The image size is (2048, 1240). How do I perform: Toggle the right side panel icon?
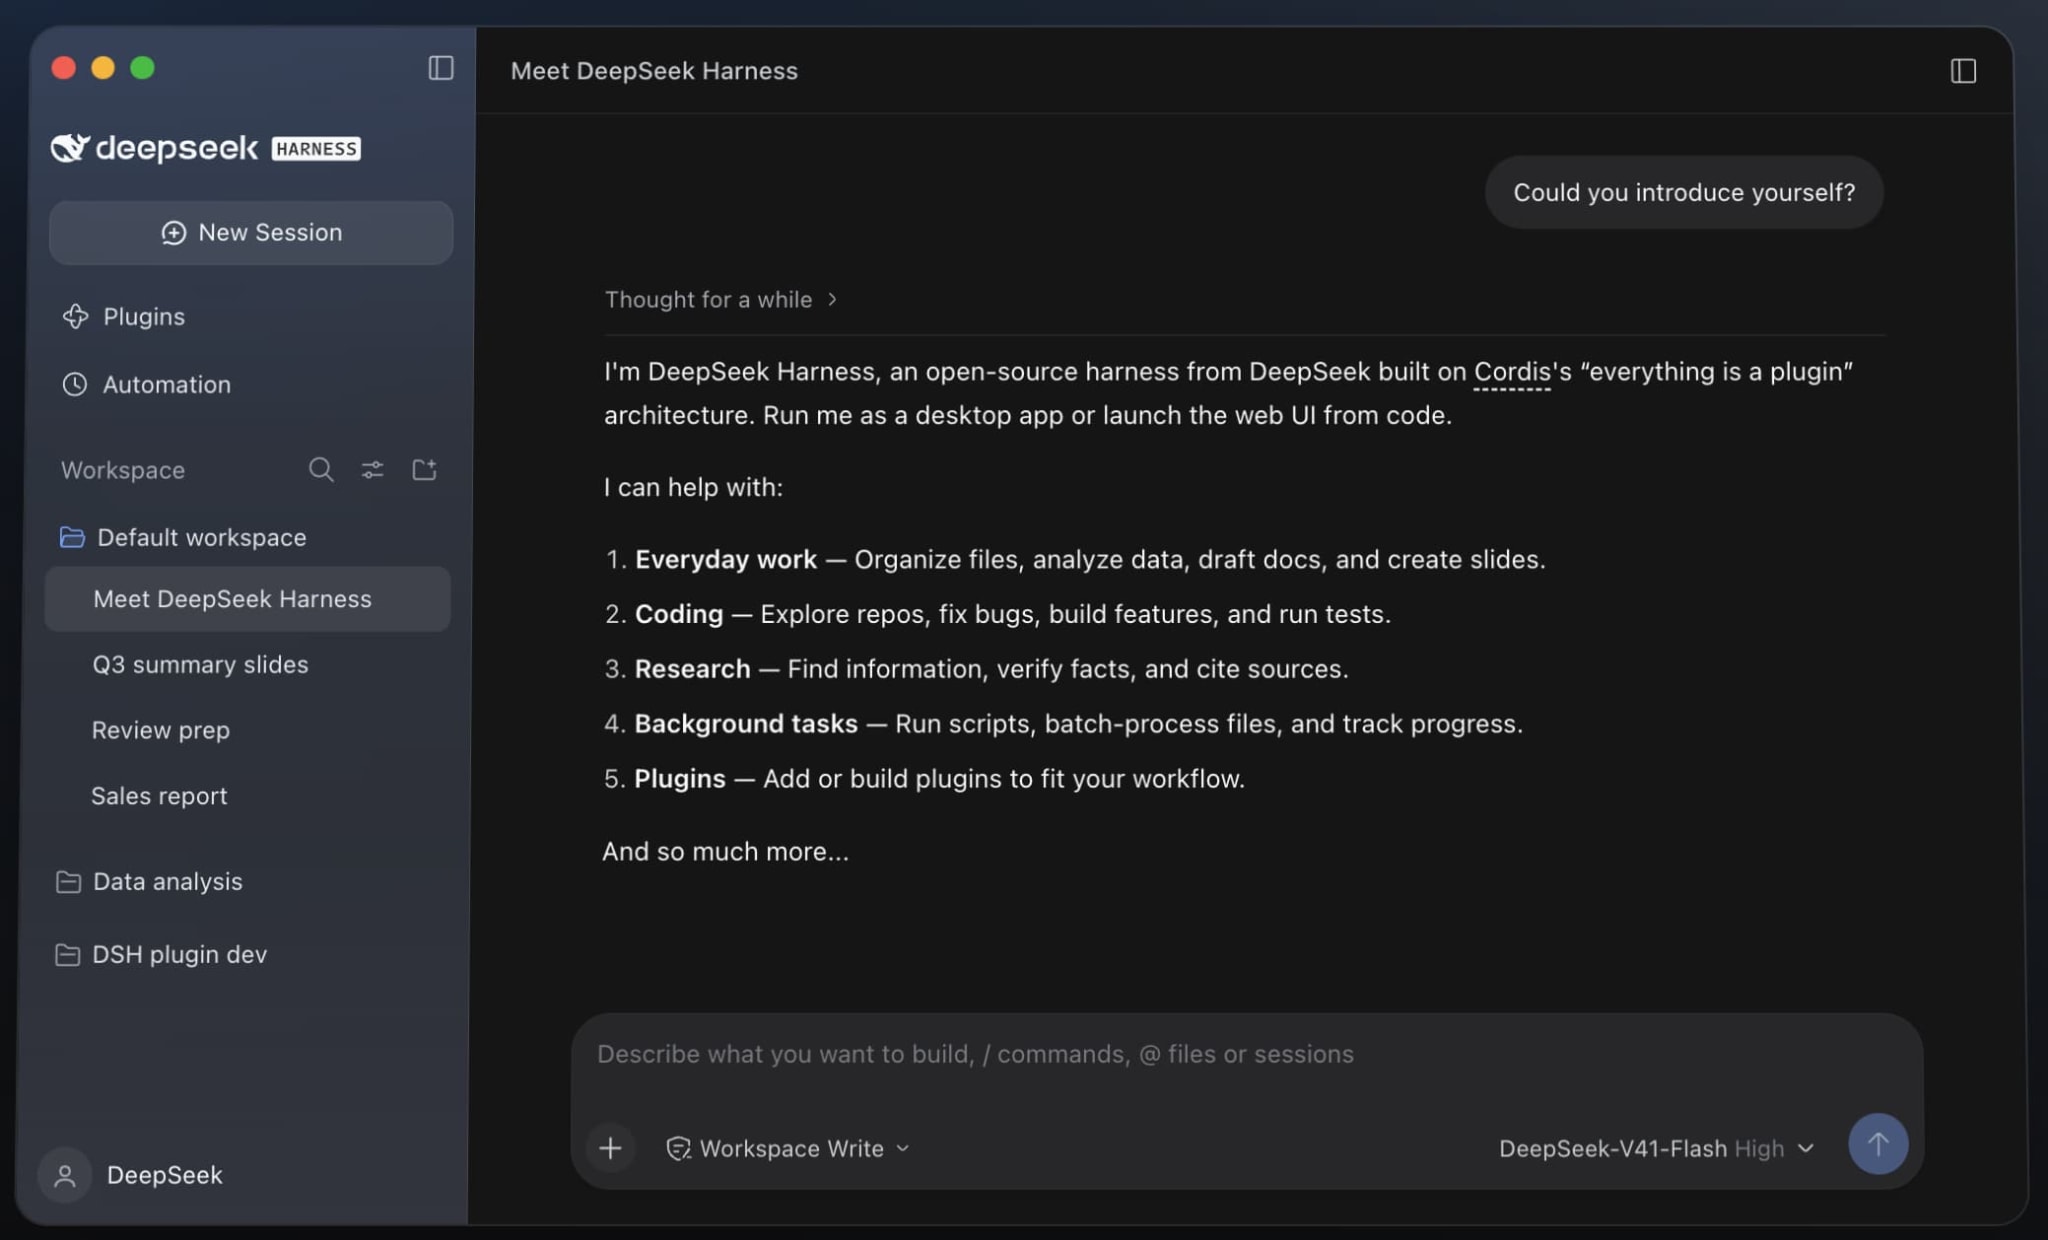pyautogui.click(x=1963, y=71)
